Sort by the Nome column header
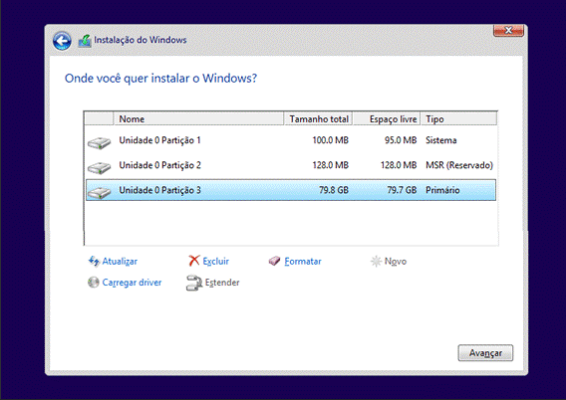The image size is (566, 400). [x=199, y=119]
